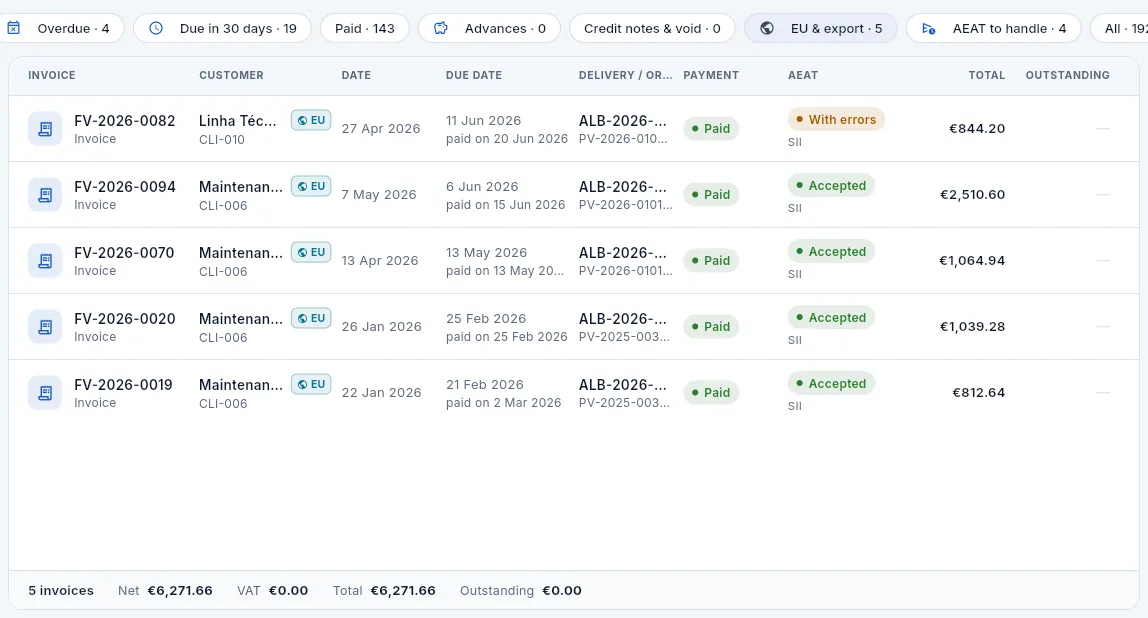Open invoice FV-2026-0082
Image resolution: width=1148 pixels, height=618 pixels.
pos(124,121)
